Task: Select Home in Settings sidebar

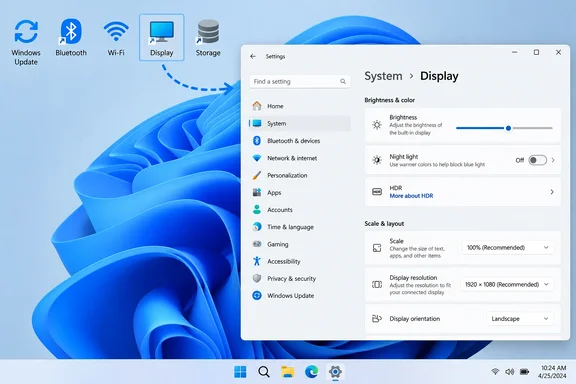Action: click(x=299, y=106)
